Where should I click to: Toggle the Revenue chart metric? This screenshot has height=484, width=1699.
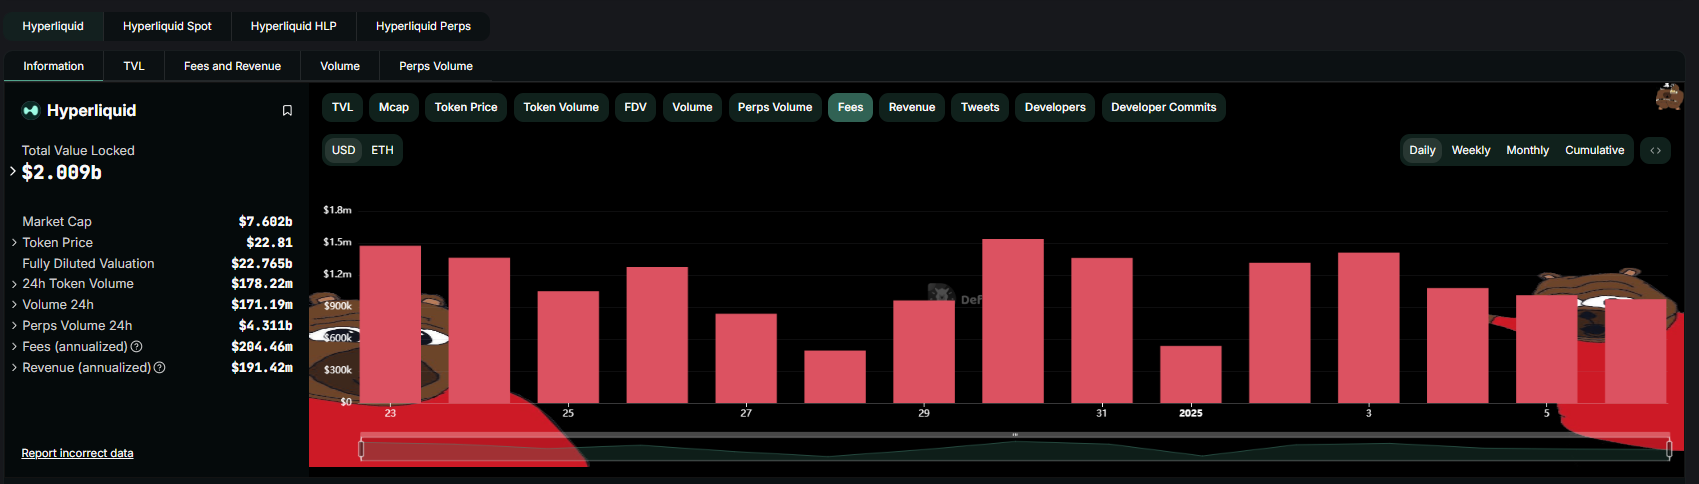point(912,107)
